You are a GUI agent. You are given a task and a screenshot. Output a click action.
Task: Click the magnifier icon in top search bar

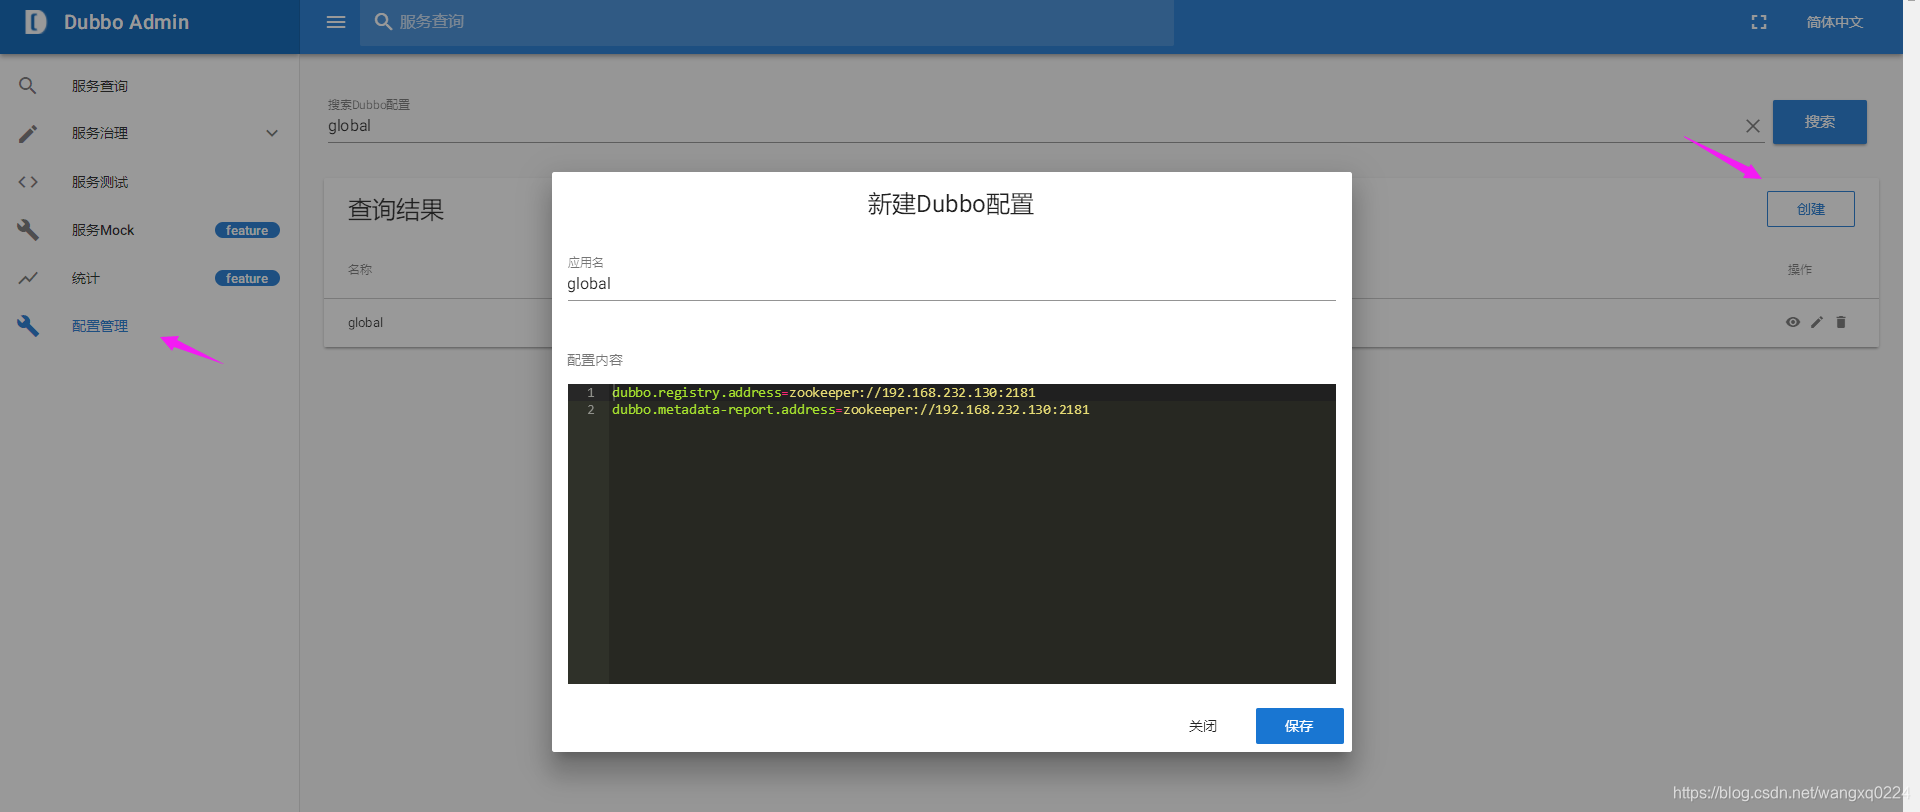coord(383,22)
